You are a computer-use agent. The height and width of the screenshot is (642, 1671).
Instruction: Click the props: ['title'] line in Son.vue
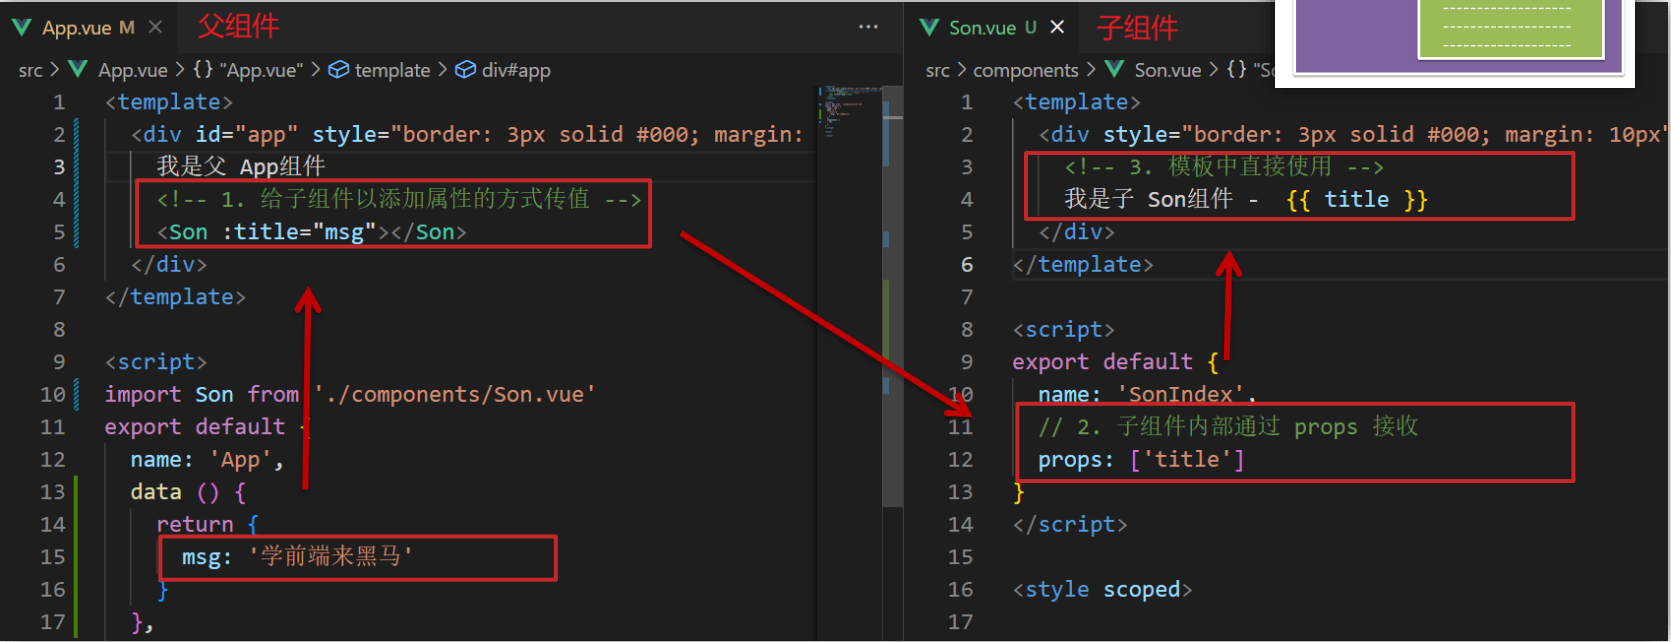pos(1141,460)
